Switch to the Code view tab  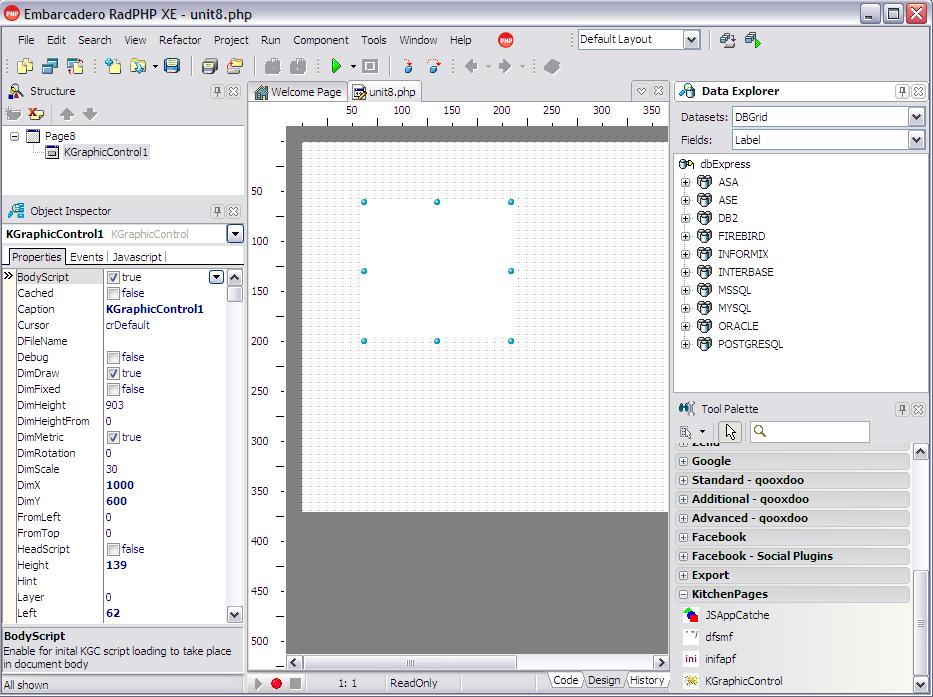(565, 680)
